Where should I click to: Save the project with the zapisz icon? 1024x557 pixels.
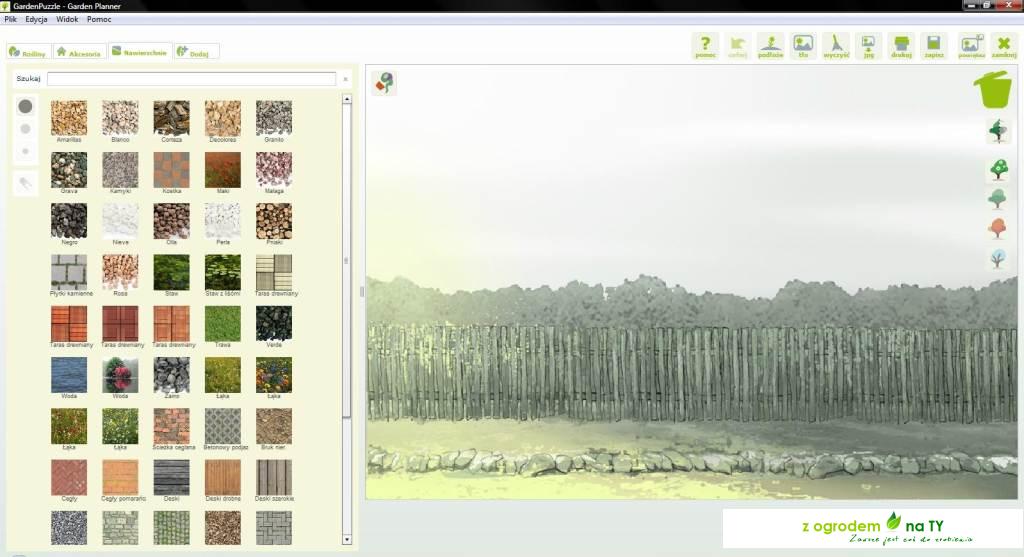coord(934,45)
